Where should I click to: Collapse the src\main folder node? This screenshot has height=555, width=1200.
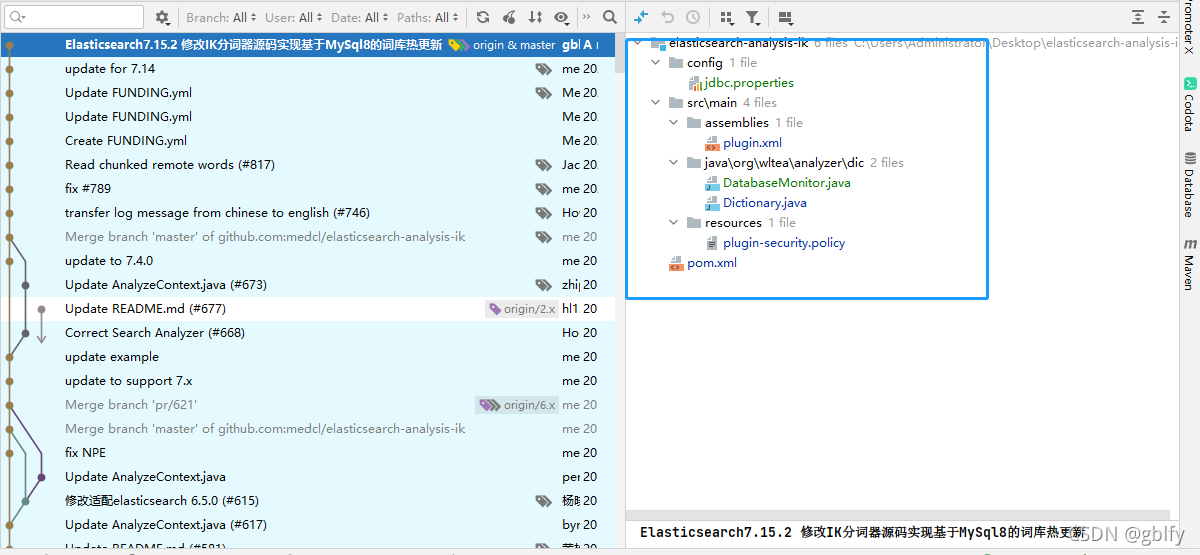pyautogui.click(x=656, y=103)
